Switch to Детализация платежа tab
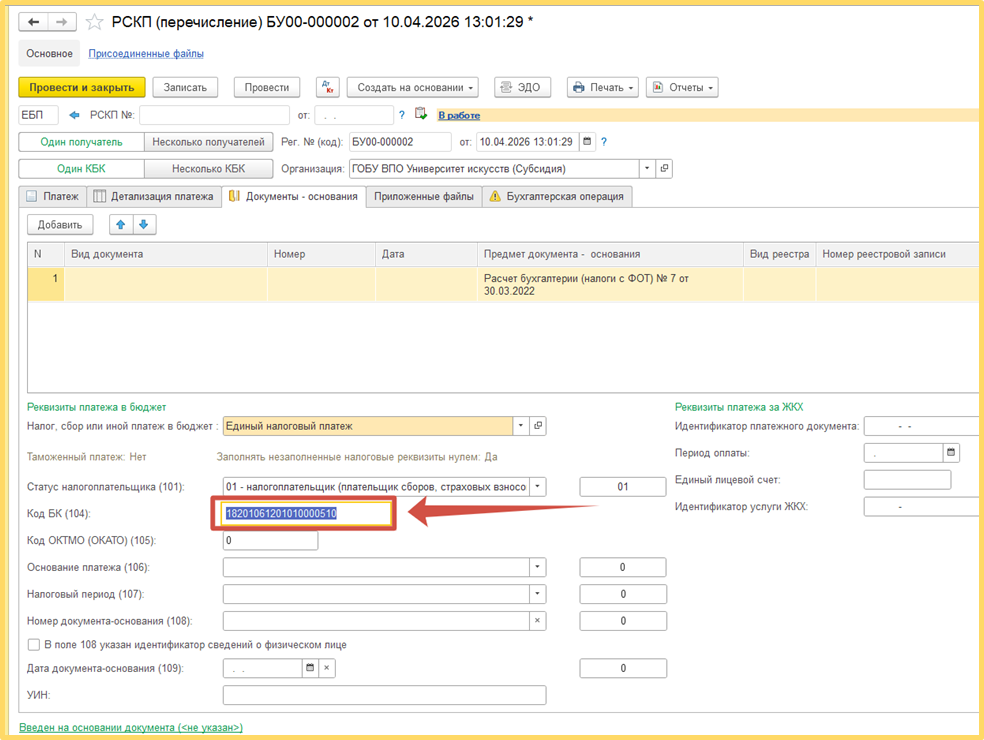The width and height of the screenshot is (984, 740). [x=154, y=196]
